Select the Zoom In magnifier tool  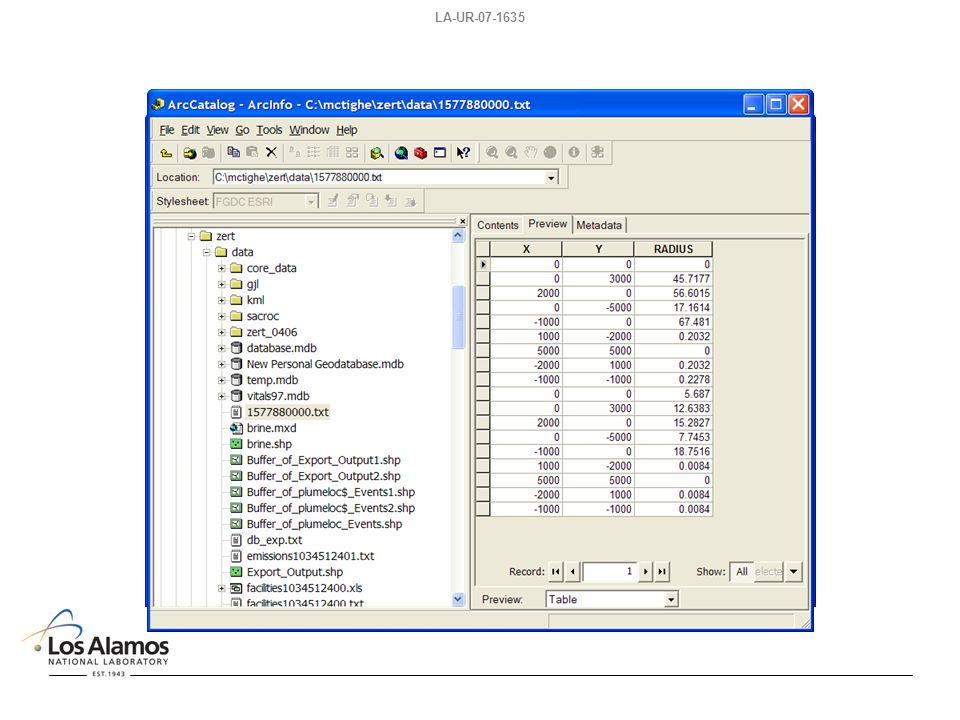(492, 152)
